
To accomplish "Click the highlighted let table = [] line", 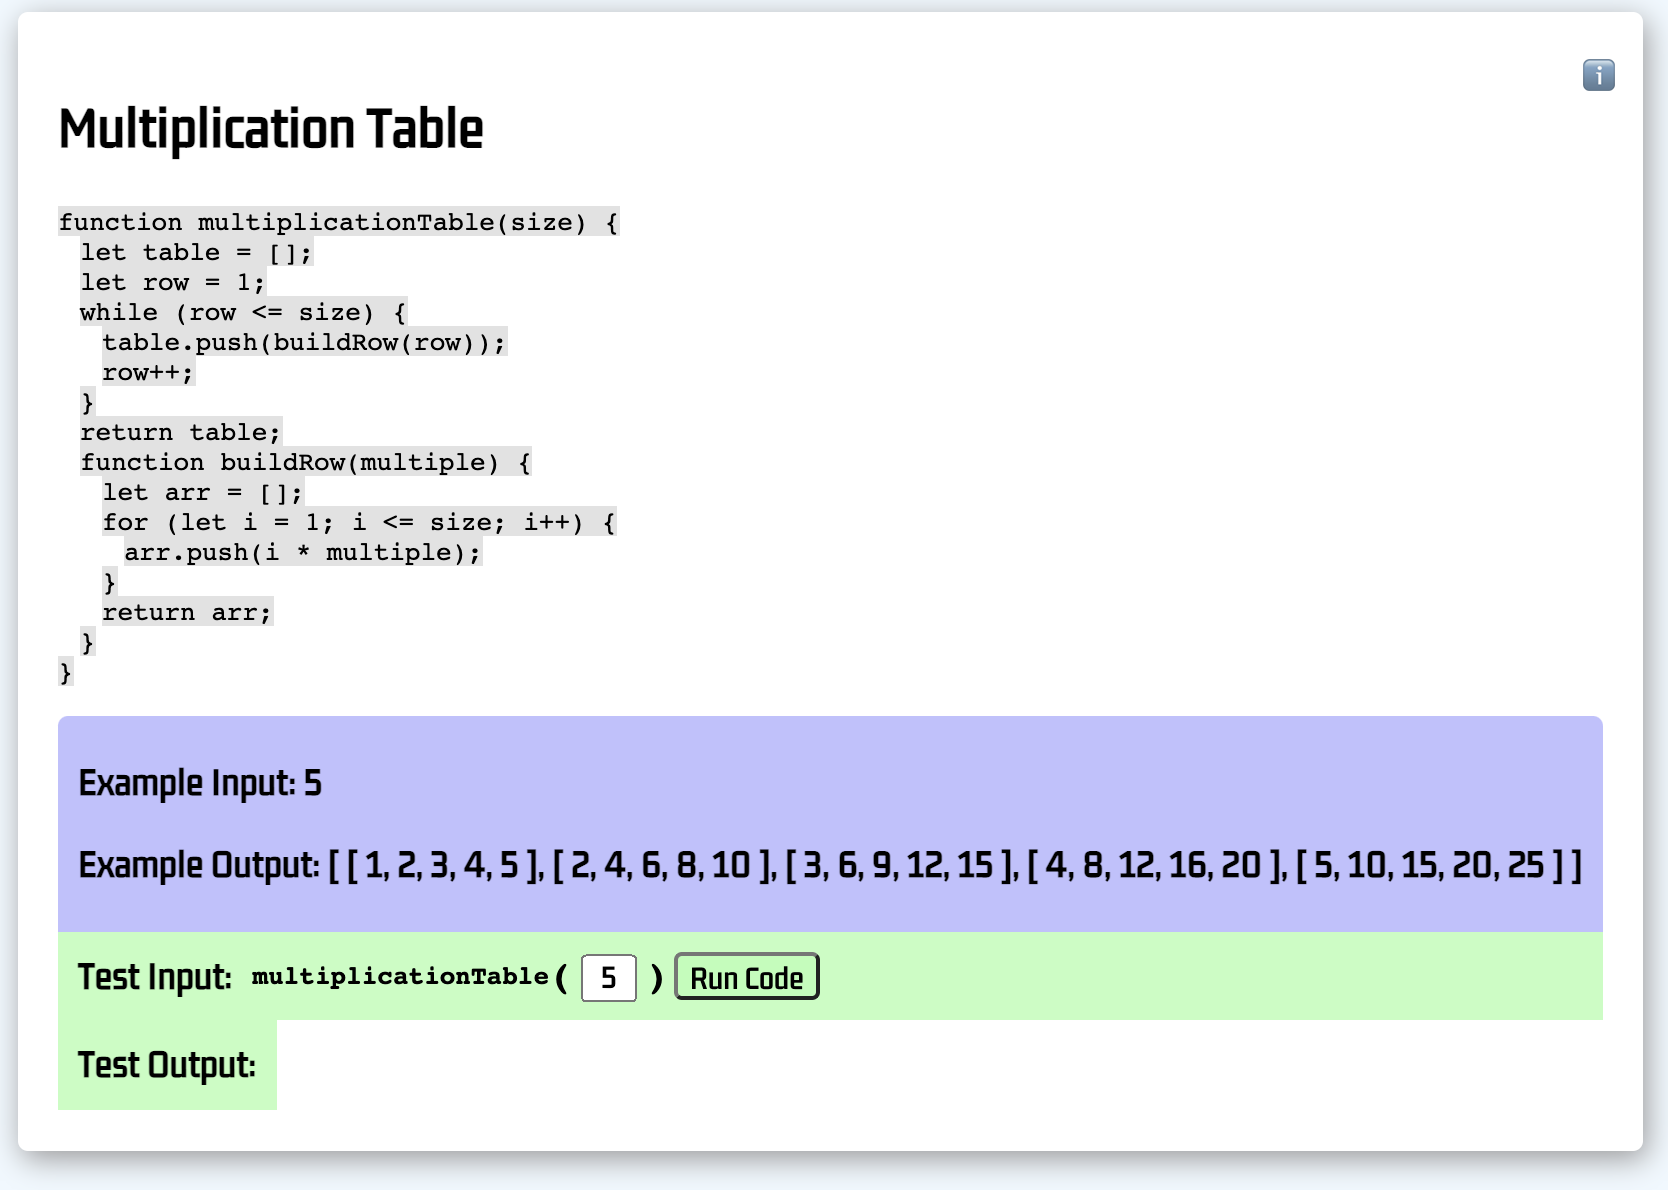I will click(196, 252).
